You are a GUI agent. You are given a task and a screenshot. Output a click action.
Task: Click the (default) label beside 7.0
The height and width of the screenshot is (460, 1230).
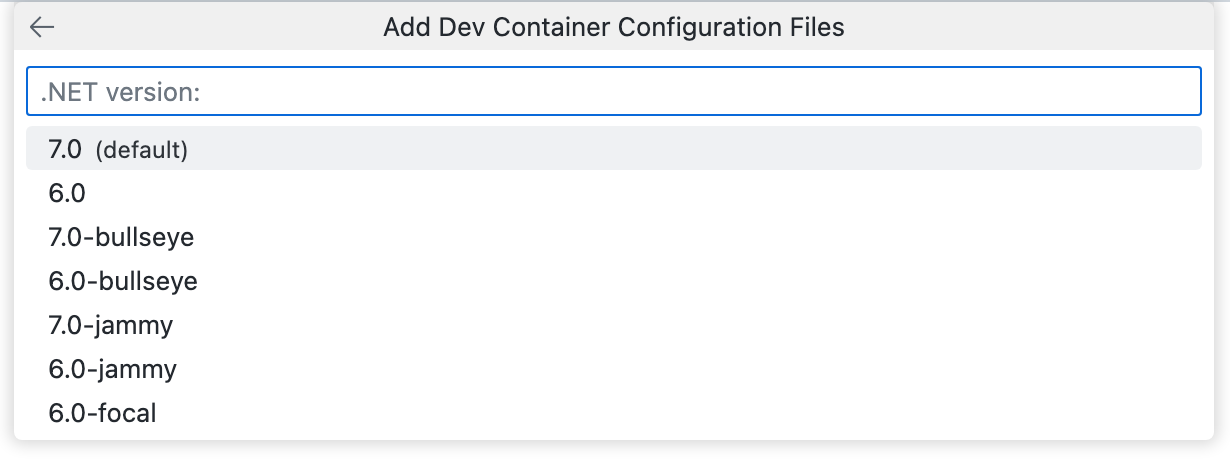[142, 150]
